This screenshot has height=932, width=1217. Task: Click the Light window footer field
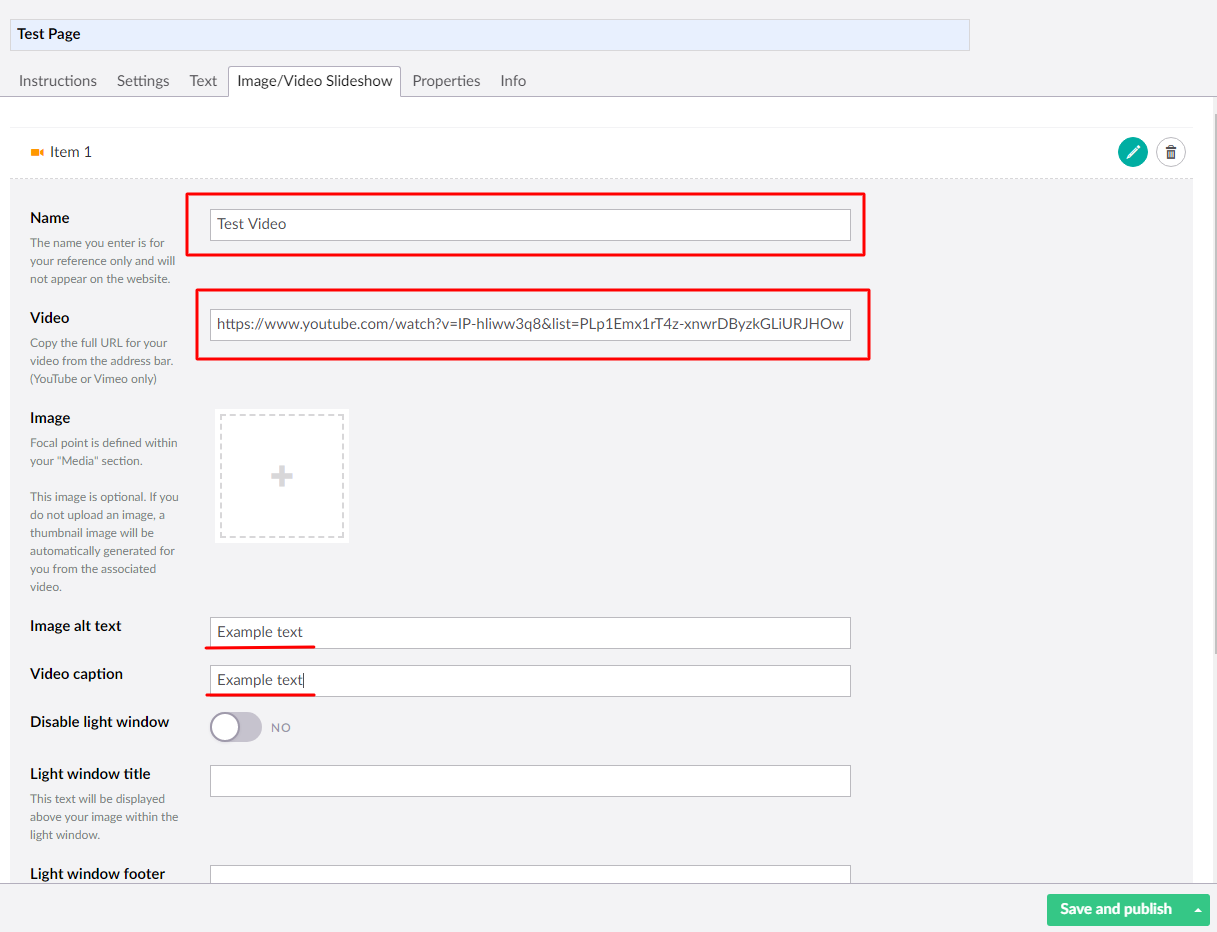[530, 874]
